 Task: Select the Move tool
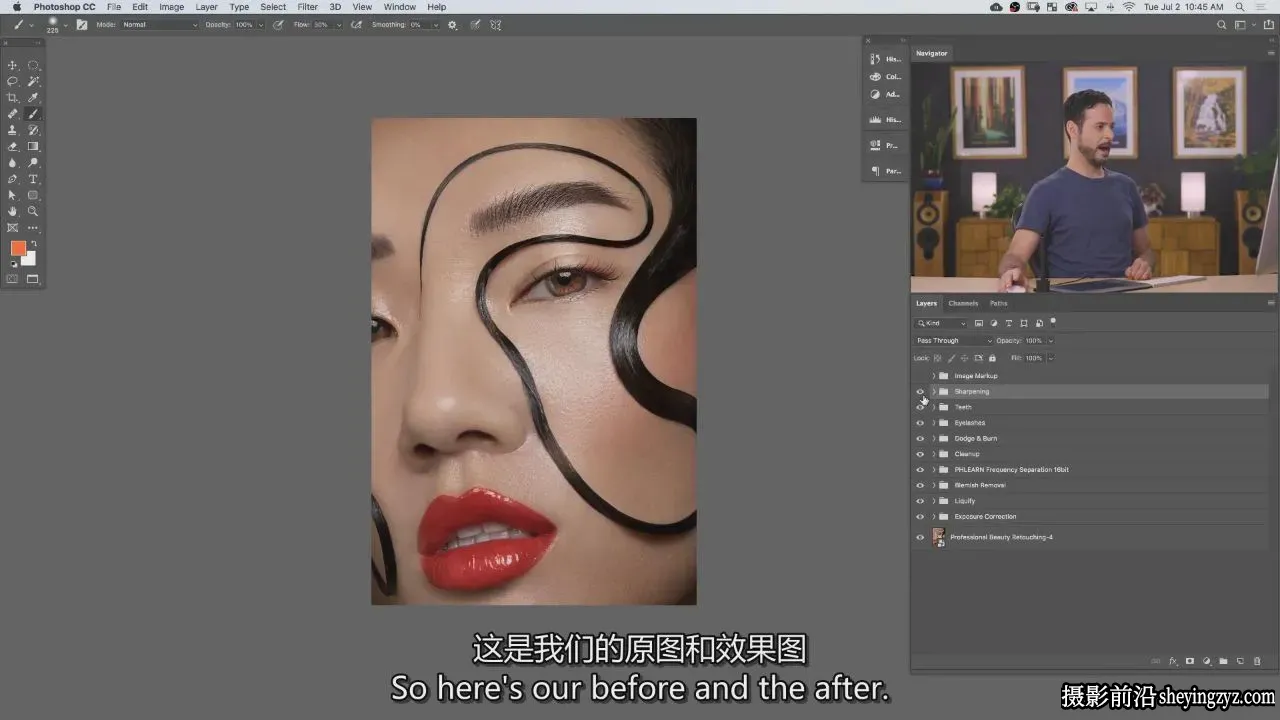click(13, 65)
